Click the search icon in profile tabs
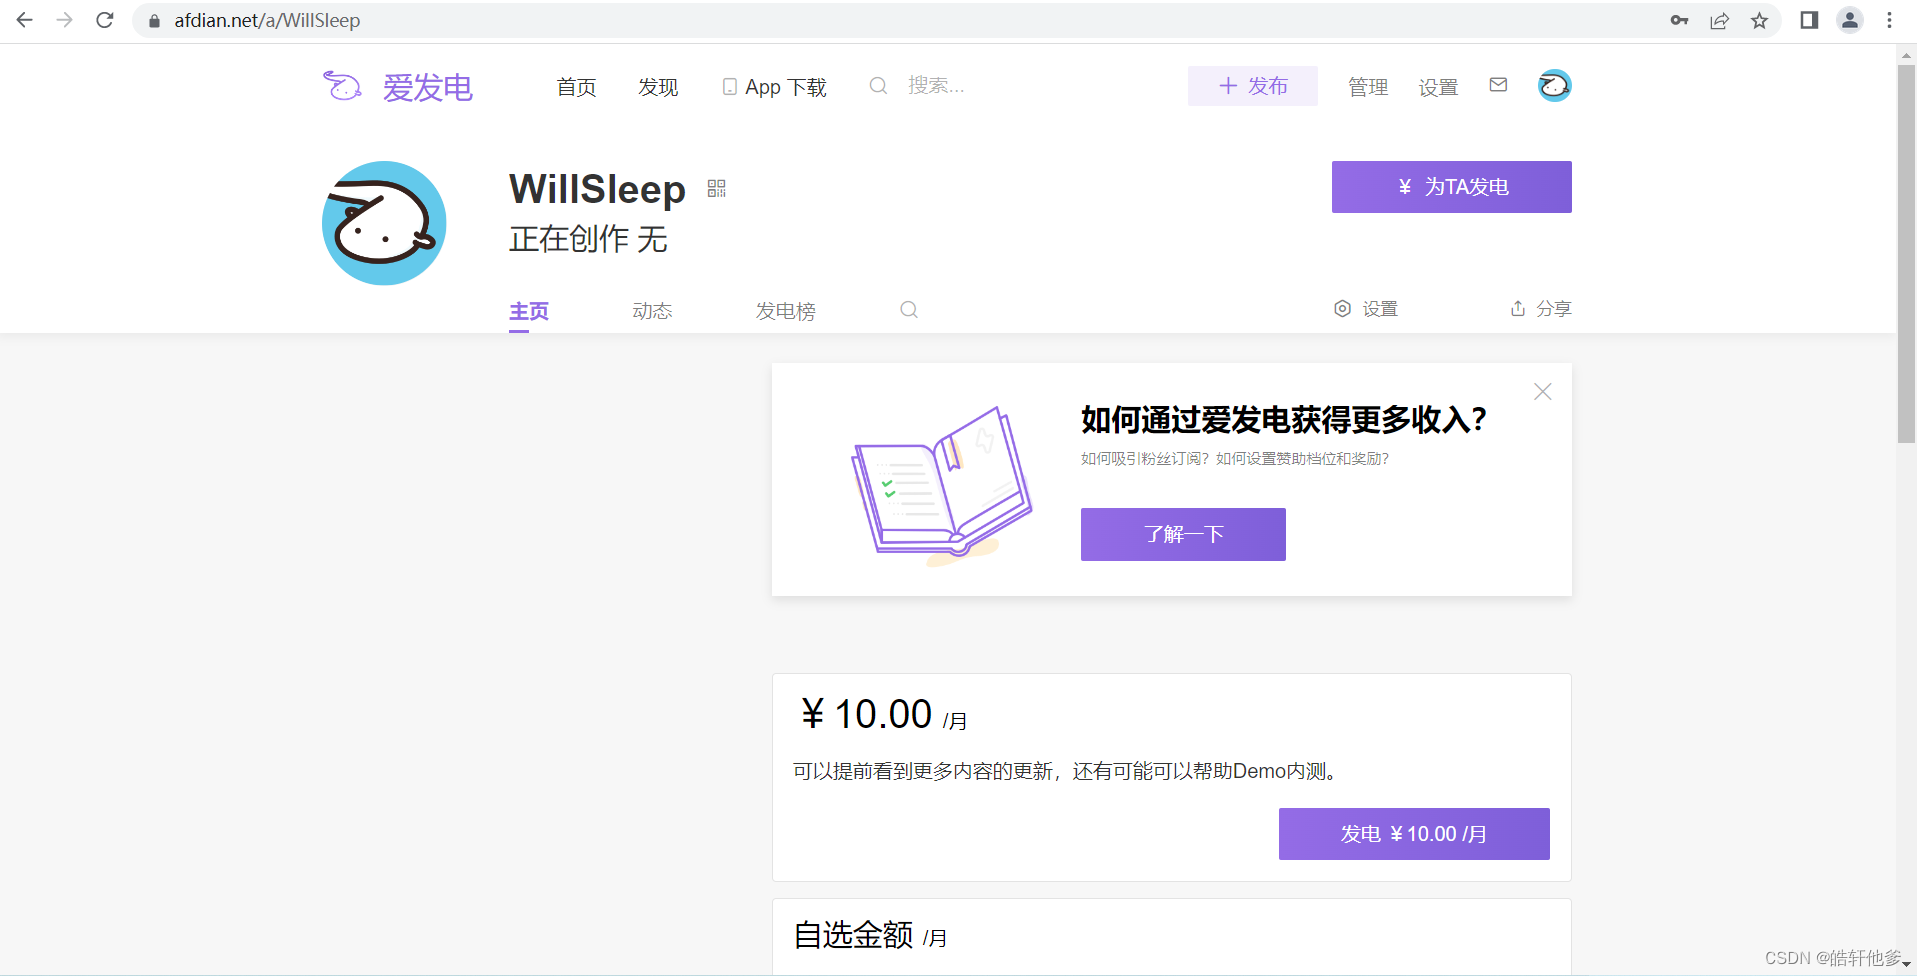The height and width of the screenshot is (976, 1917). point(909,310)
